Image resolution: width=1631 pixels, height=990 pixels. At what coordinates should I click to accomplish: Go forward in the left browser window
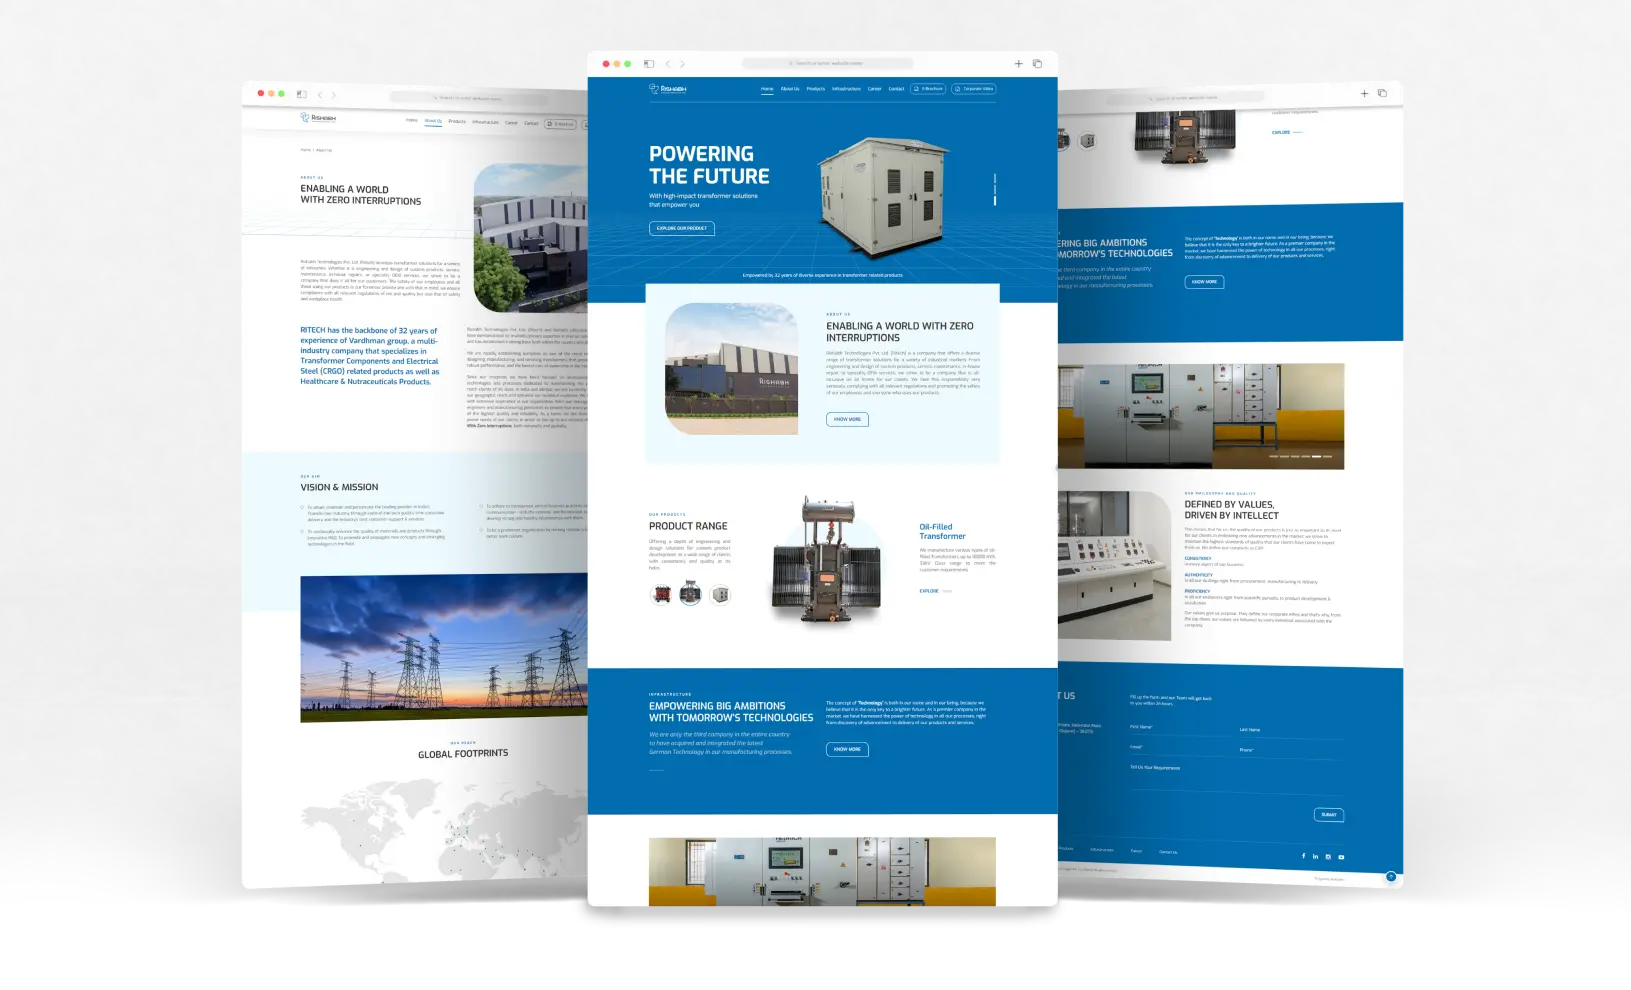[334, 95]
